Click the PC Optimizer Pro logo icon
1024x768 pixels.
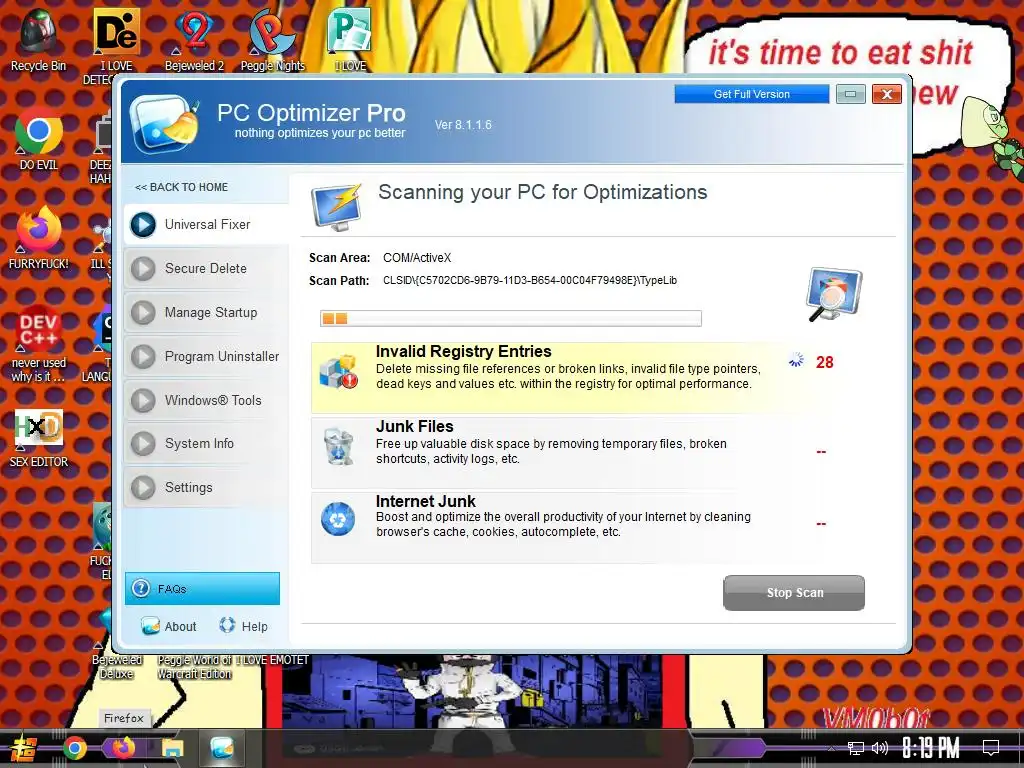pyautogui.click(x=164, y=123)
